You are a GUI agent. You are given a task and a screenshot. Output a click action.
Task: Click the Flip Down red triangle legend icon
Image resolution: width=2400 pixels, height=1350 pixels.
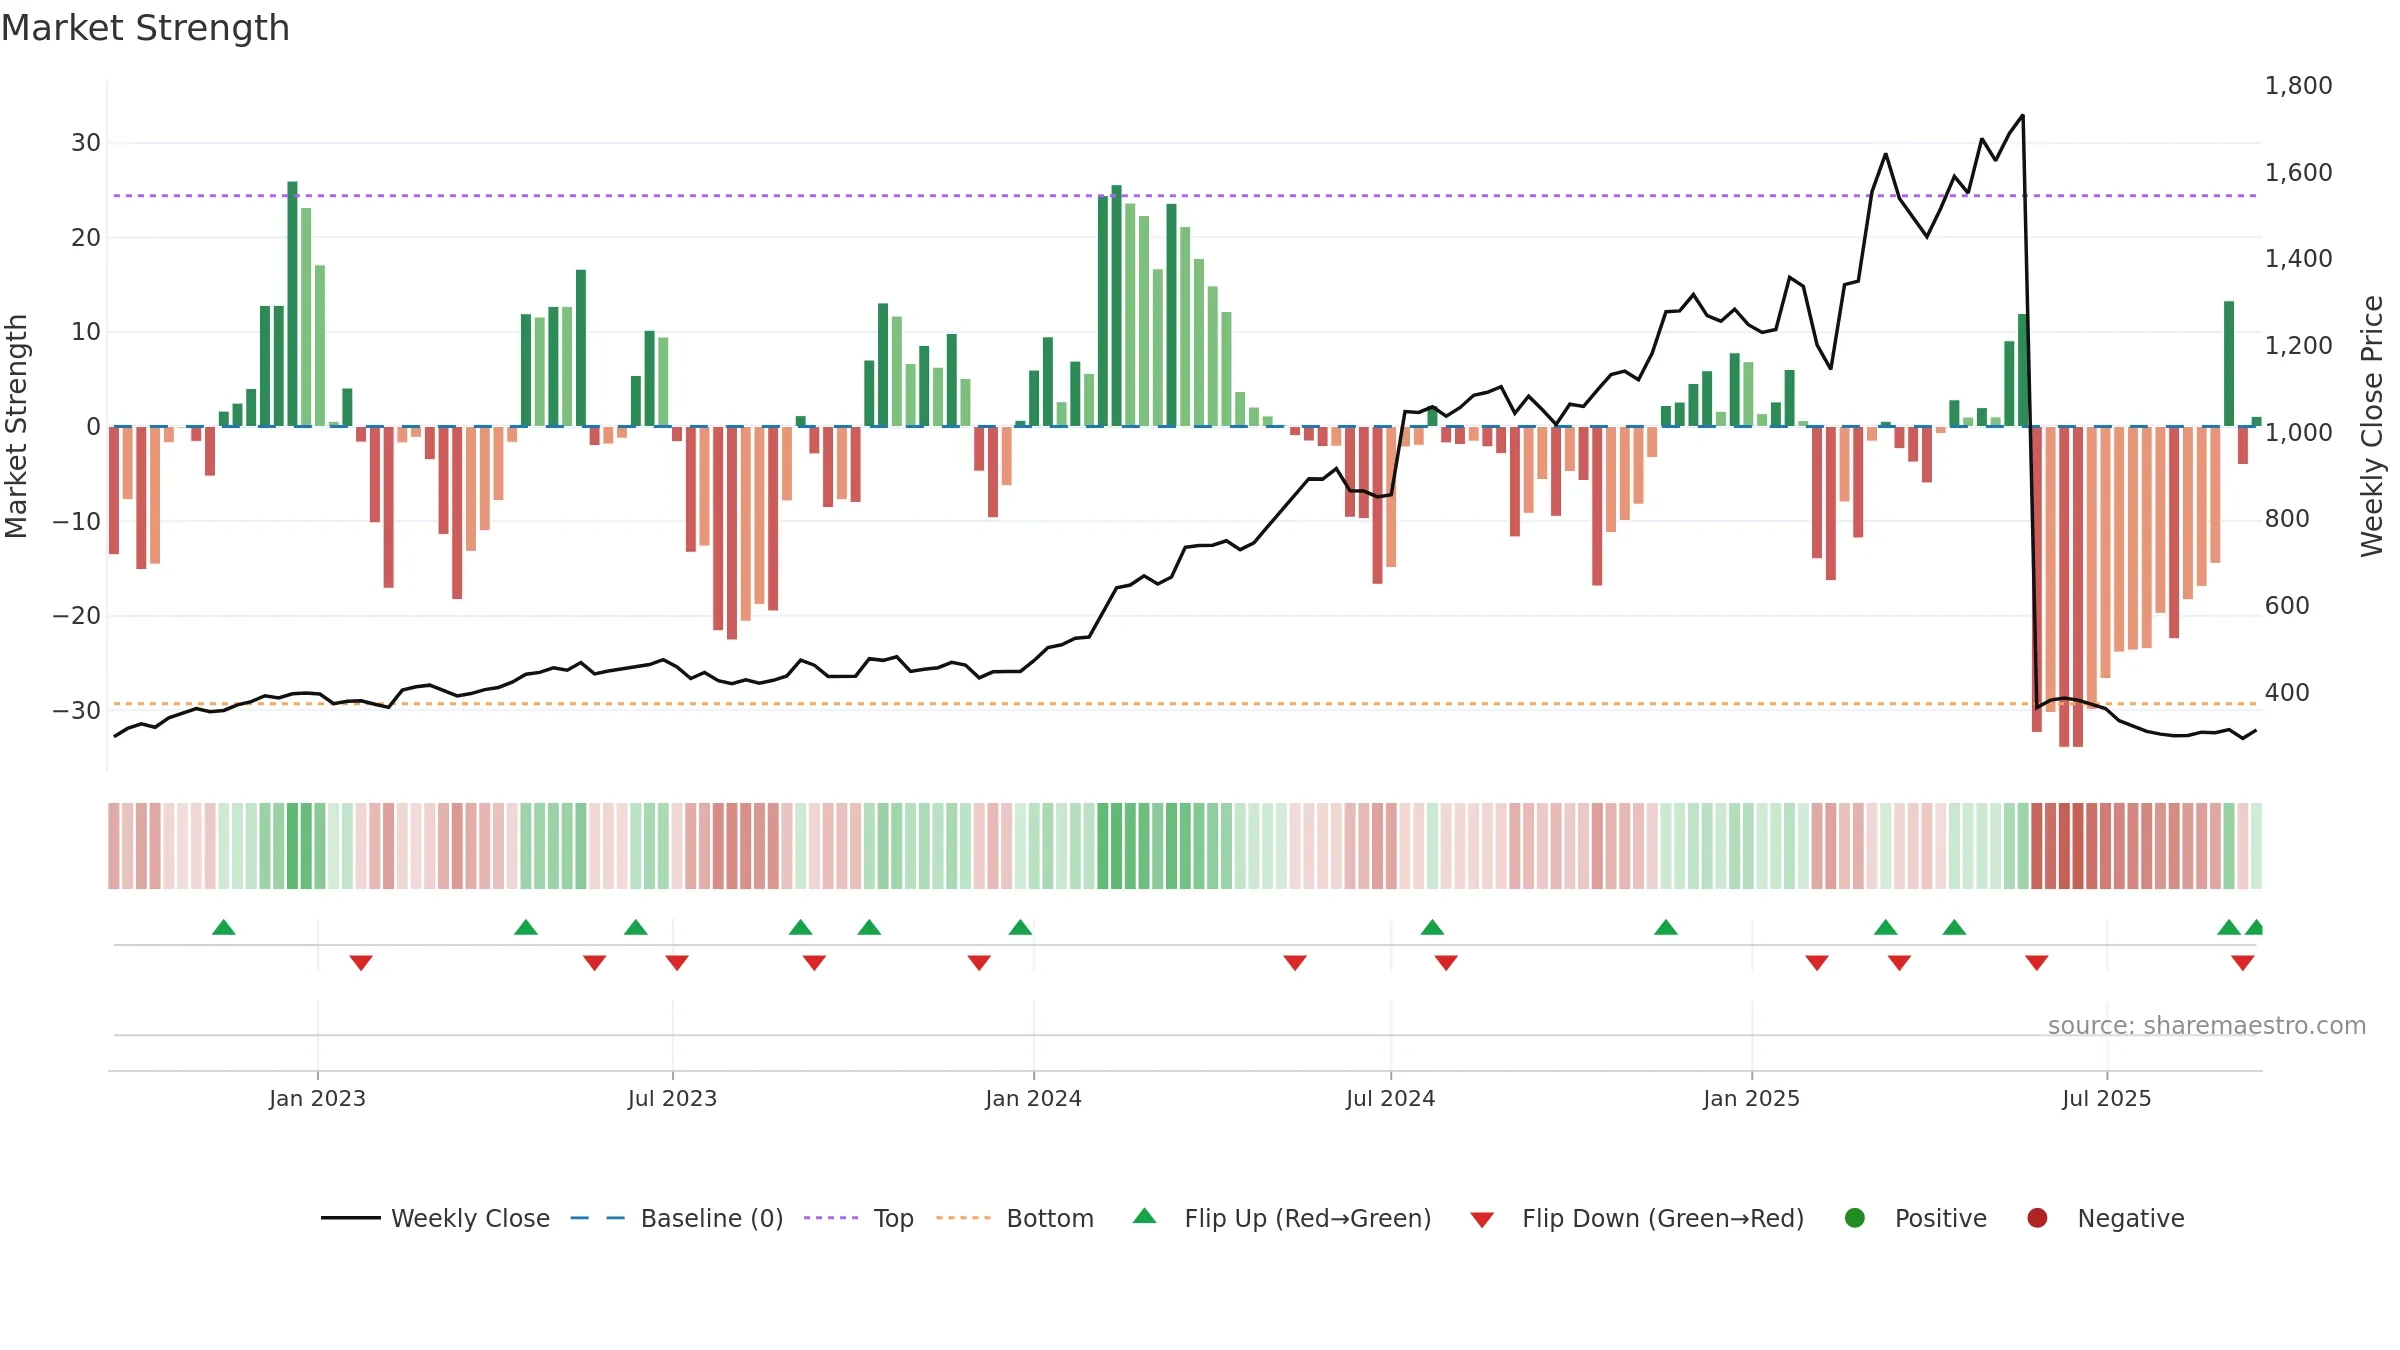coord(1482,1219)
